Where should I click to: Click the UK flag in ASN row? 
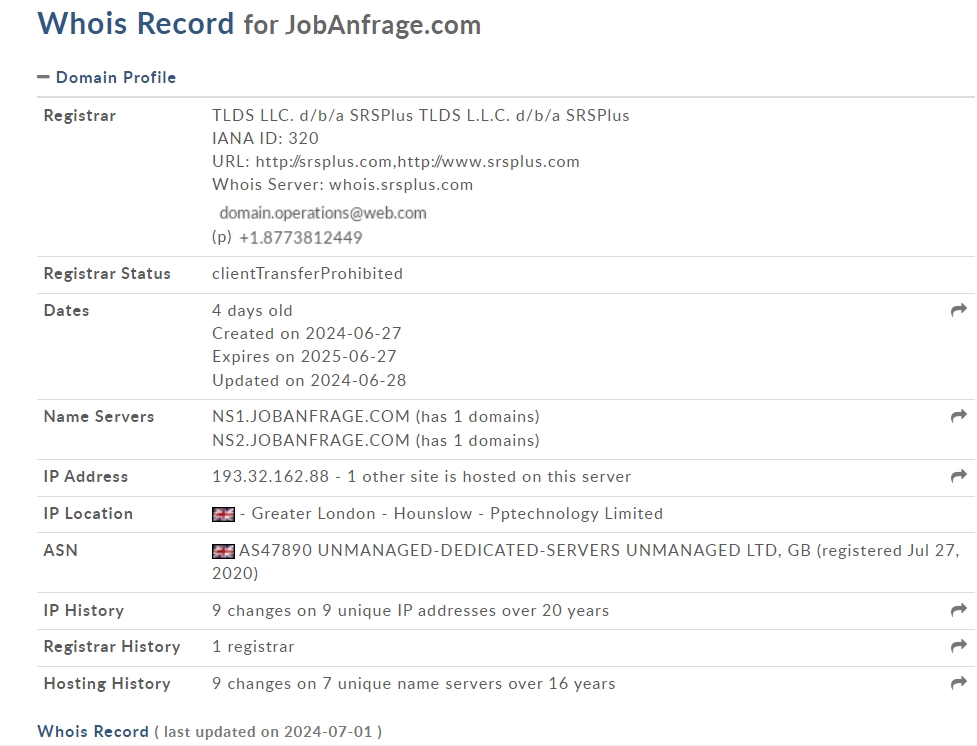[x=223, y=551]
